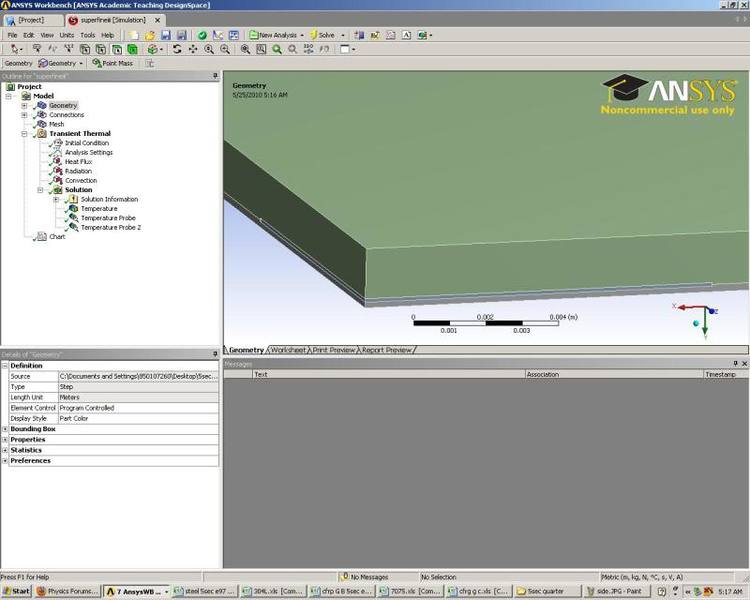This screenshot has width=750, height=600.
Task: Click the Save As toolbar icon
Action: click(181, 35)
